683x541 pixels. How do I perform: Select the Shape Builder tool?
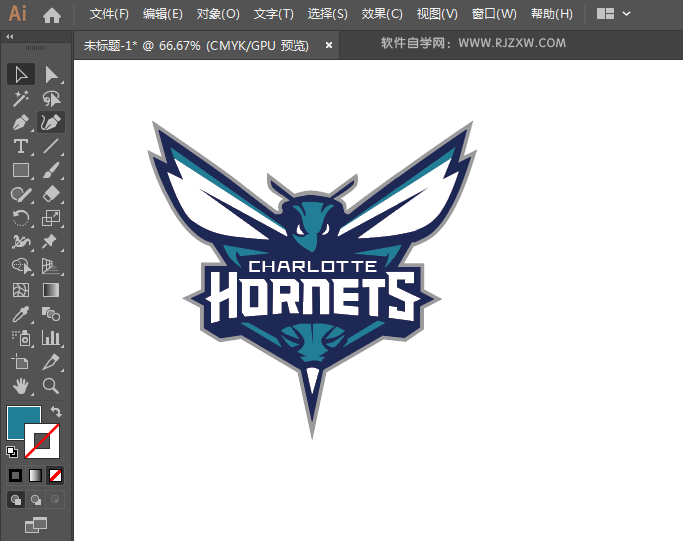(20, 266)
